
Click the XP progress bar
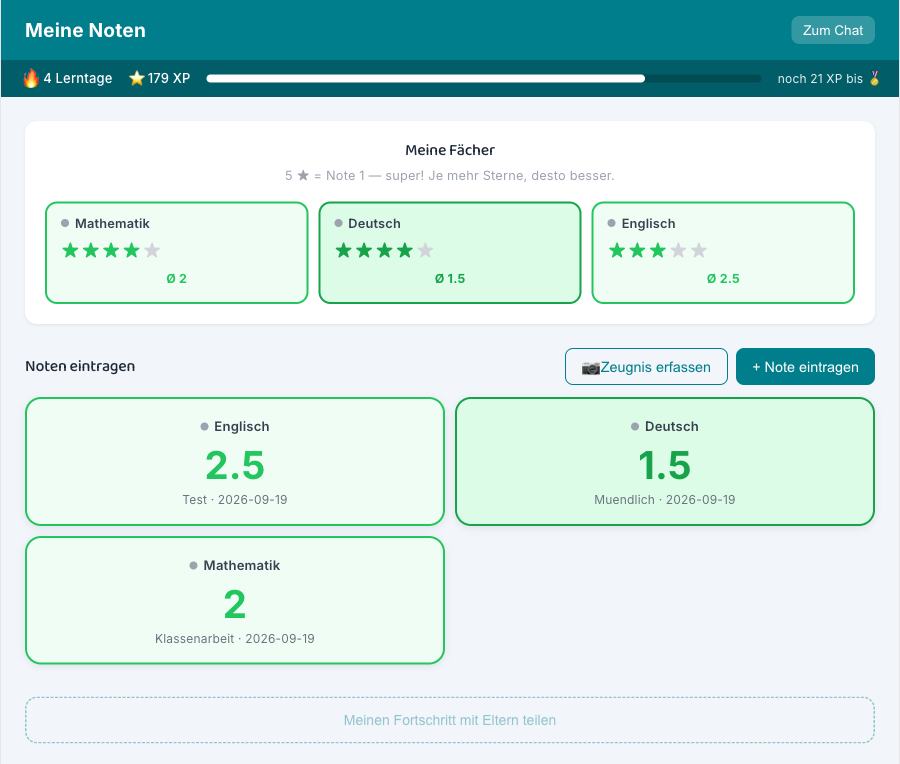(483, 79)
